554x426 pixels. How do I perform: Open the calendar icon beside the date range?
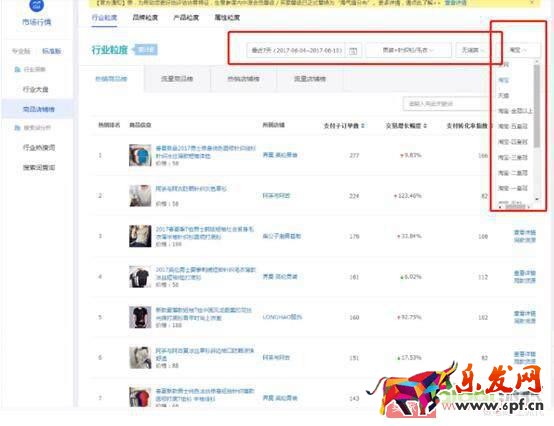point(353,51)
